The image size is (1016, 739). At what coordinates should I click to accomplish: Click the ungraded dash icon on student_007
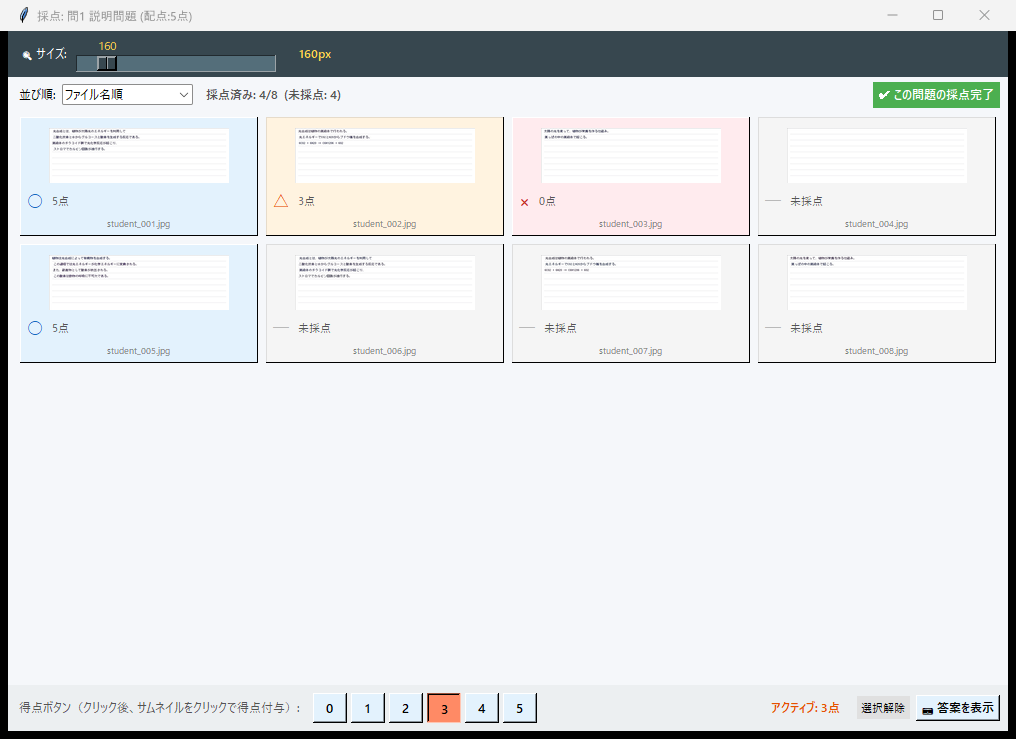point(526,328)
